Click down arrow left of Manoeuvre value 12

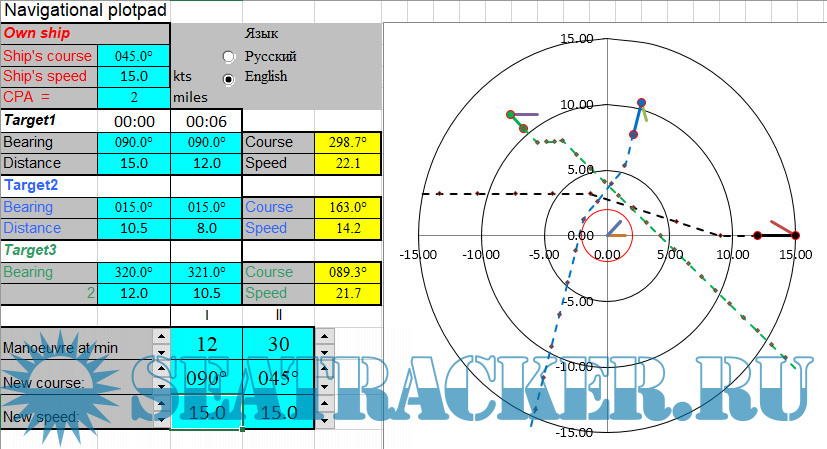(161, 353)
